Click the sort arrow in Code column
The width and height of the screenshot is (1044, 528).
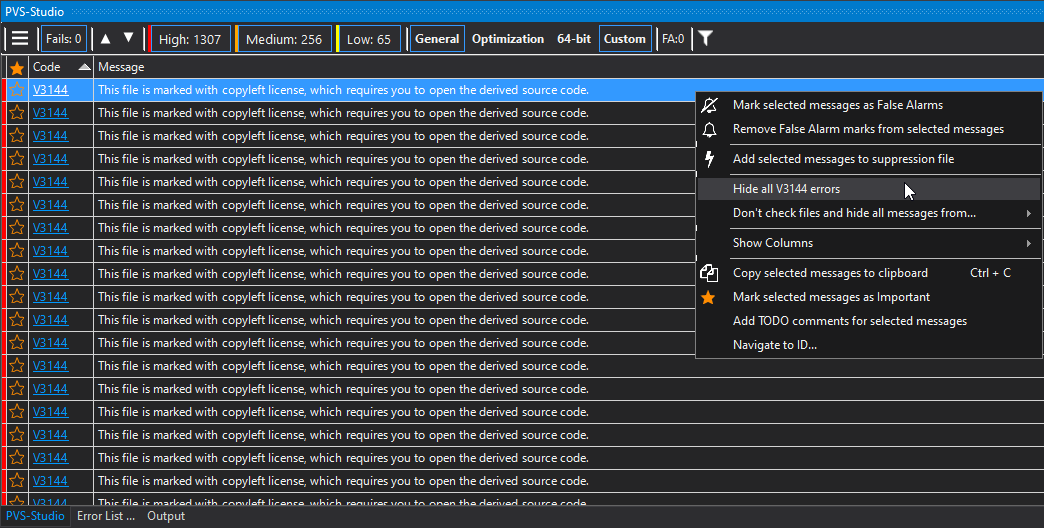tap(84, 67)
